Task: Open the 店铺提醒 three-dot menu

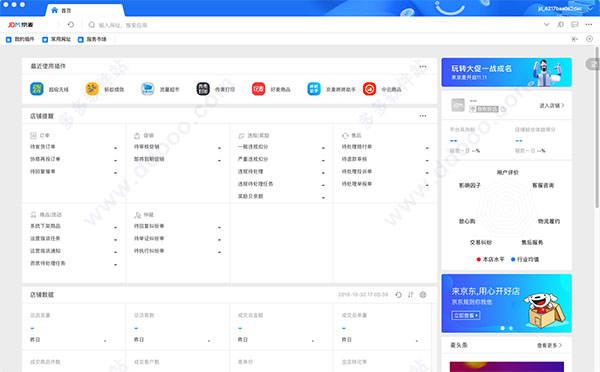Action: pyautogui.click(x=423, y=116)
